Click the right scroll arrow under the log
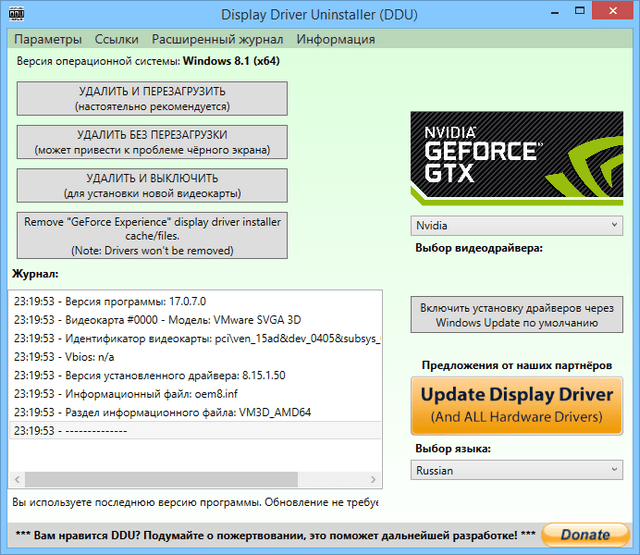Image resolution: width=640 pixels, height=555 pixels. pos(375,480)
